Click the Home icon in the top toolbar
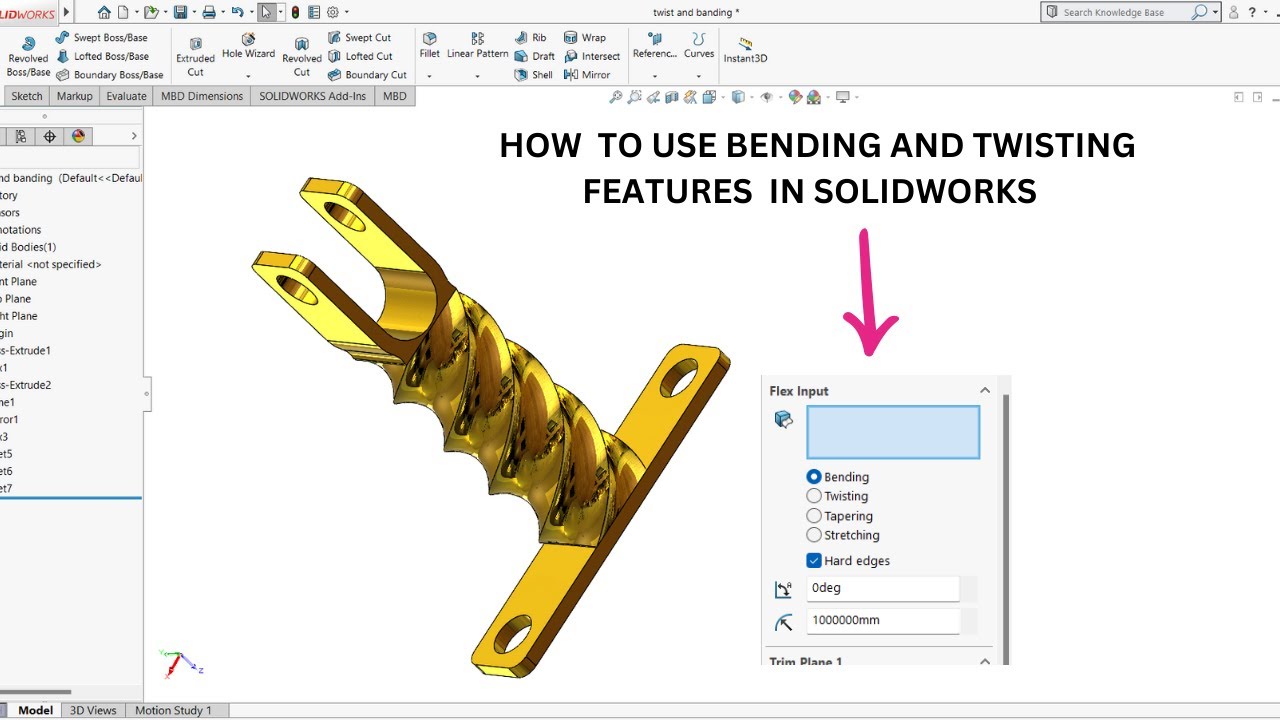The height and width of the screenshot is (720, 1280). click(104, 12)
